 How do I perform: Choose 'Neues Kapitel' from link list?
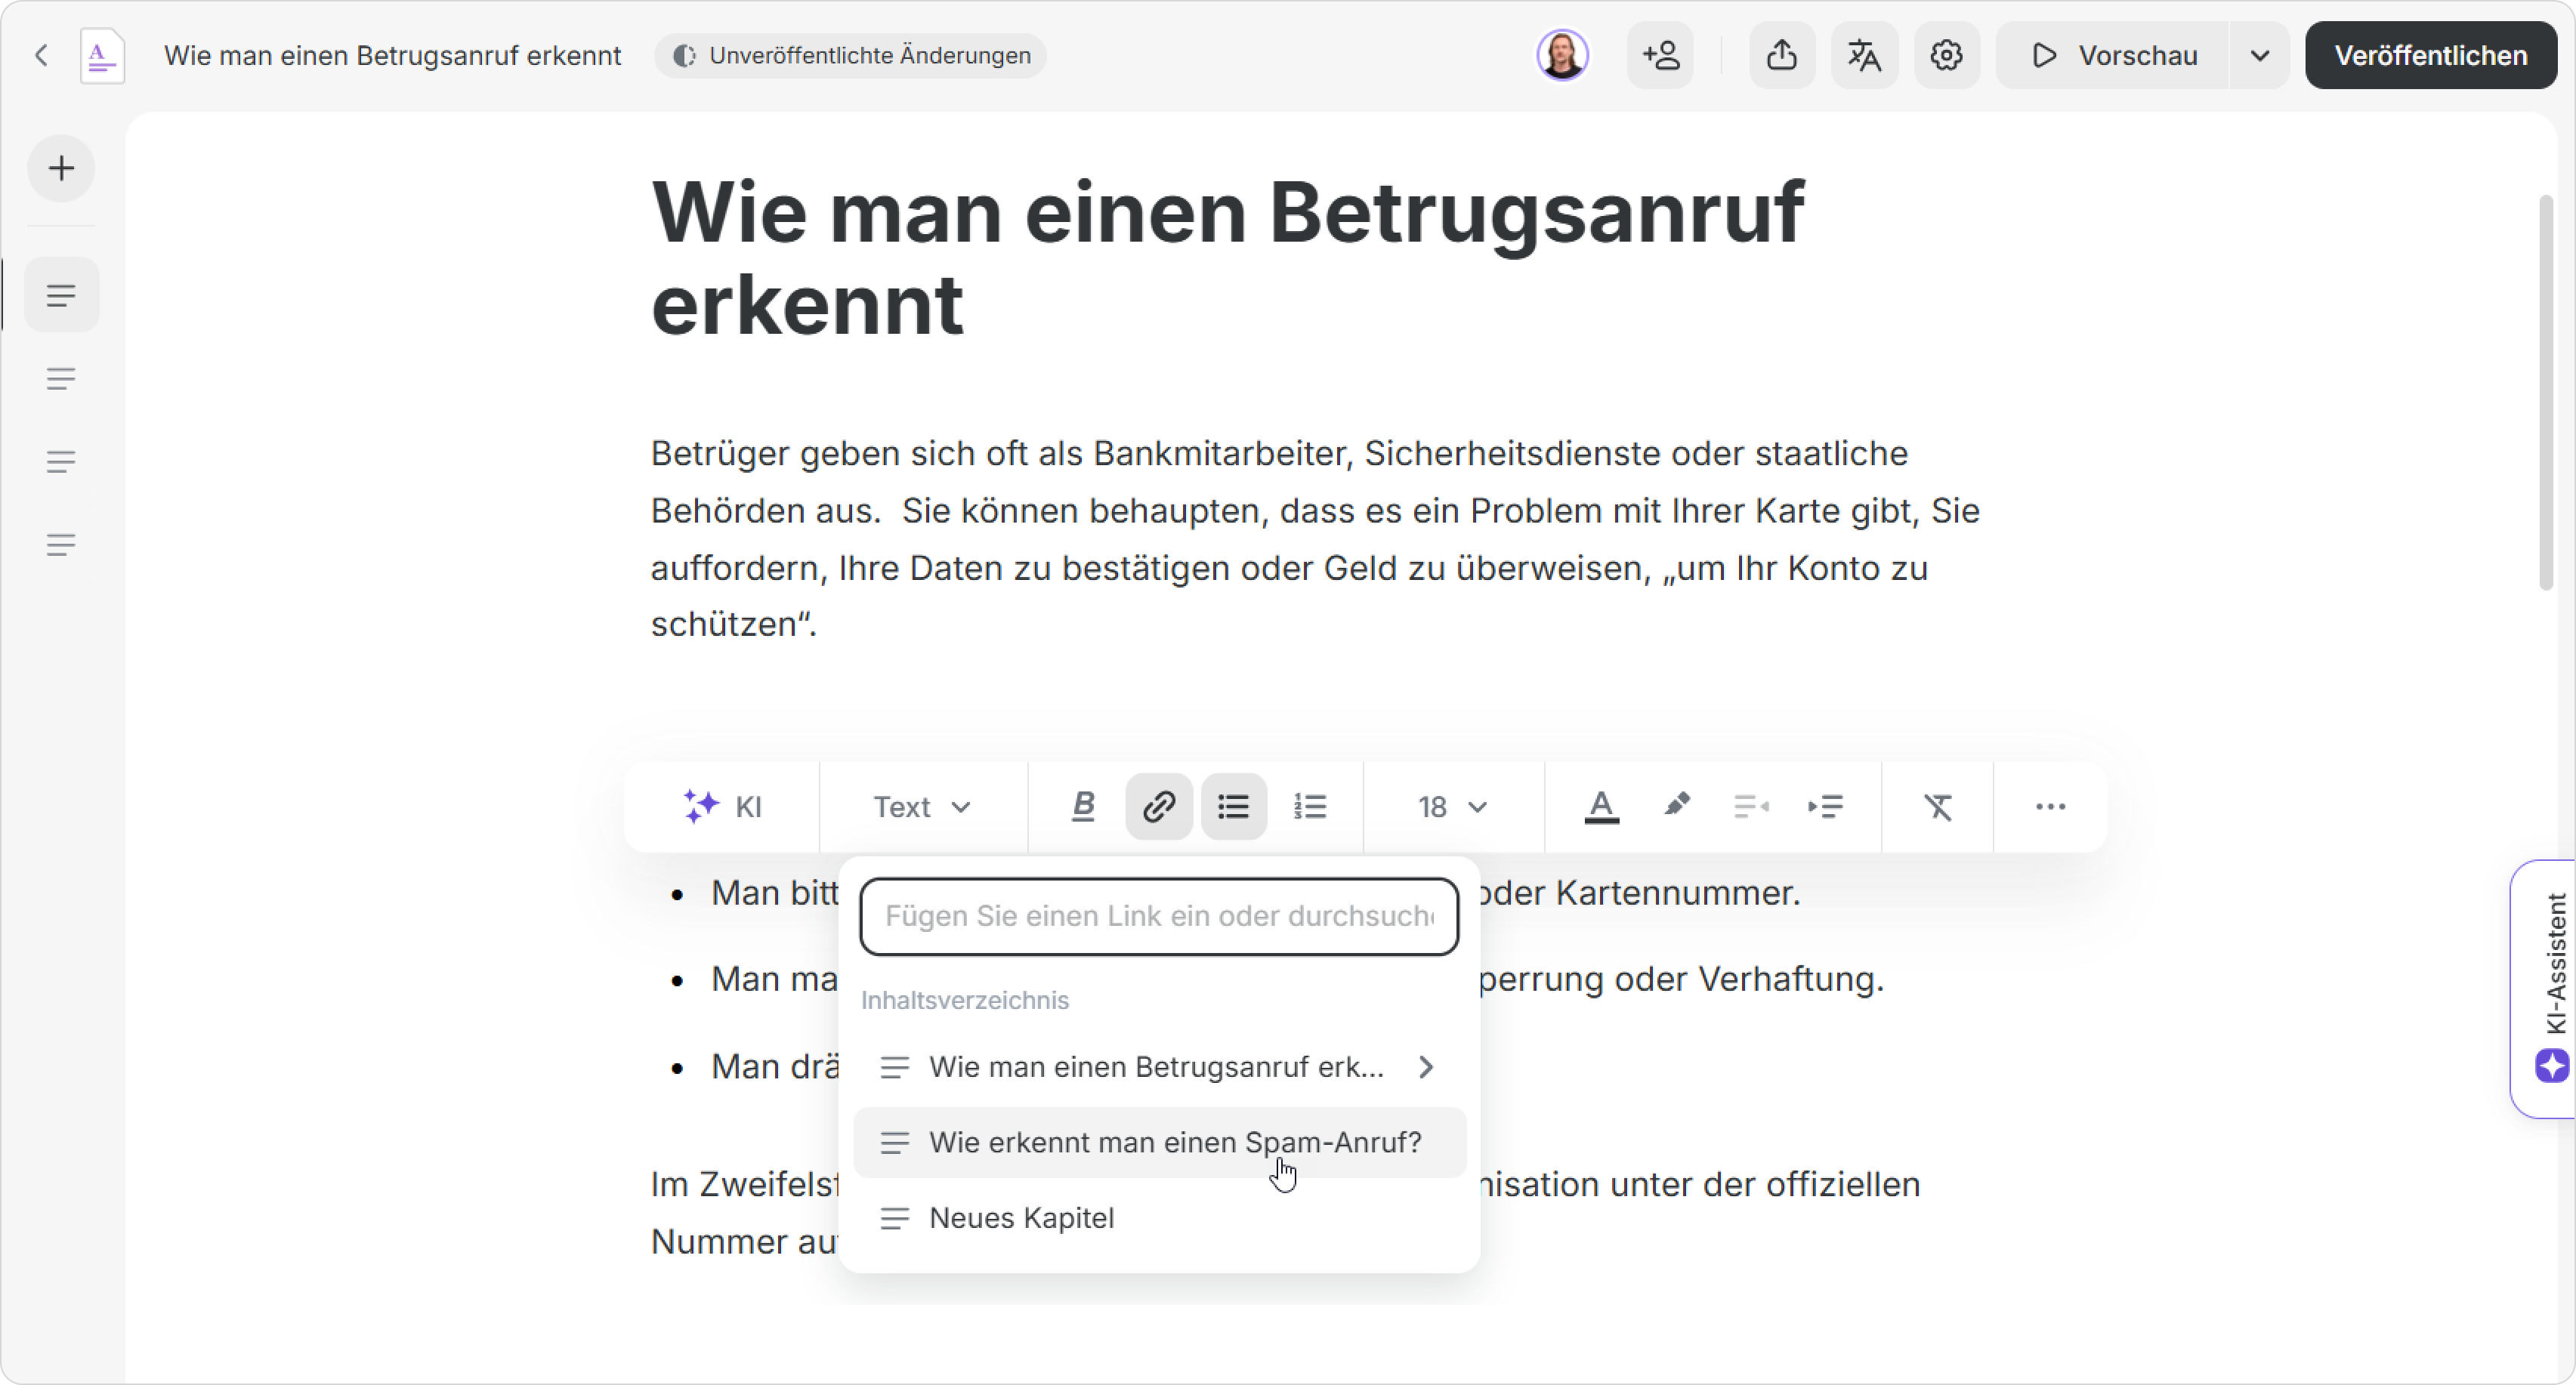point(1021,1218)
